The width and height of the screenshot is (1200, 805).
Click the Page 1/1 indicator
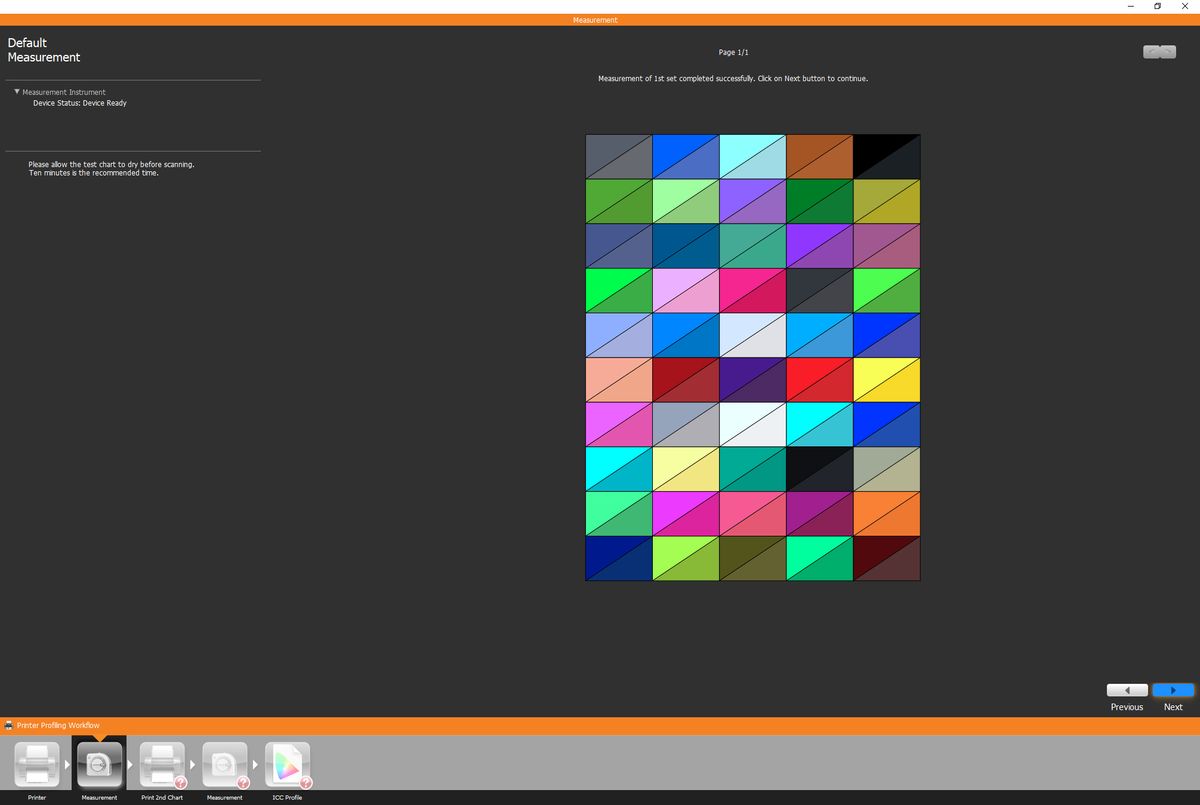(735, 52)
